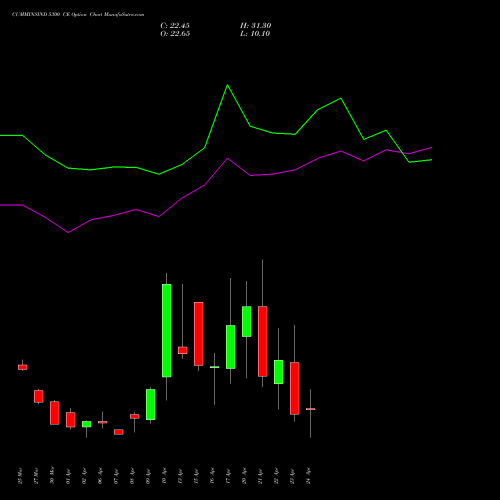Viewport: 500px width, 500px height.
Task: Pick the red candlestick above 30 Mar
Action: [55, 413]
